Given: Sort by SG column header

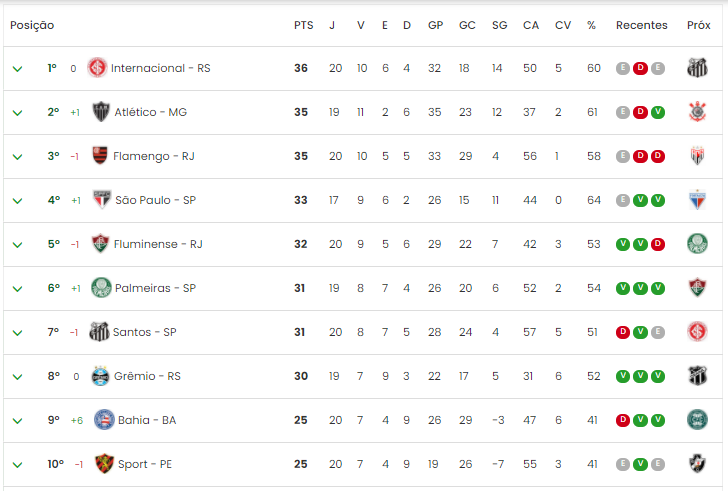Looking at the screenshot, I should (500, 25).
